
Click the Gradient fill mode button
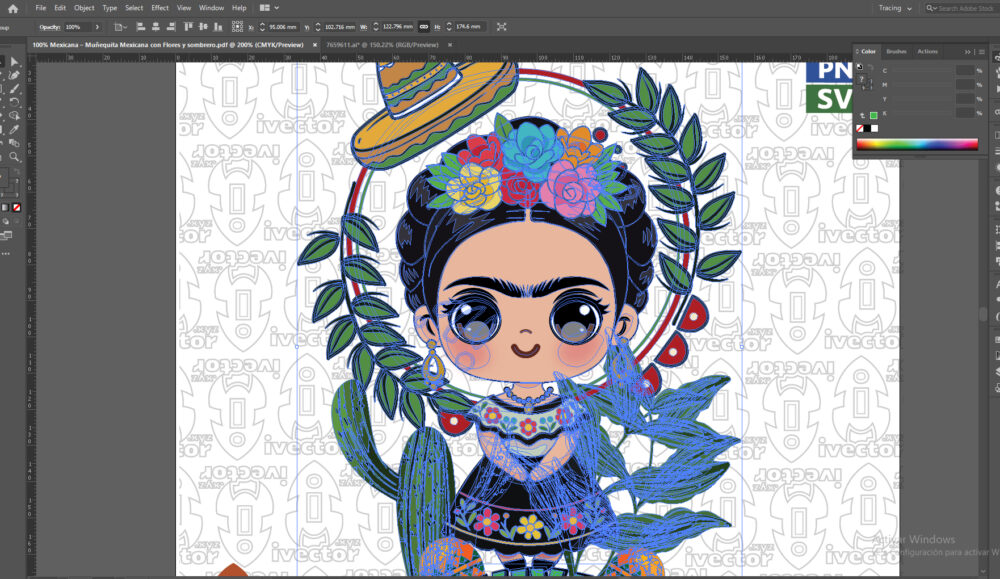click(6, 207)
